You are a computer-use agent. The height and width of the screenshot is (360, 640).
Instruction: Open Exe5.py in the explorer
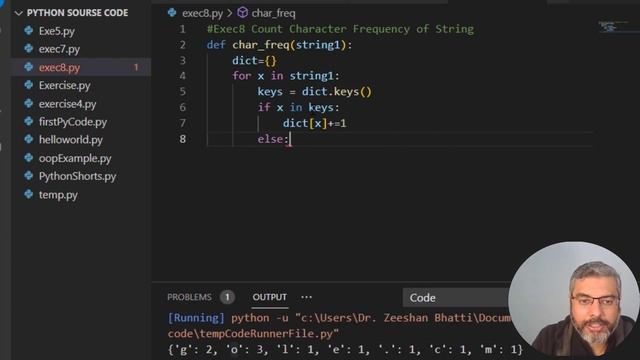pyautogui.click(x=57, y=31)
